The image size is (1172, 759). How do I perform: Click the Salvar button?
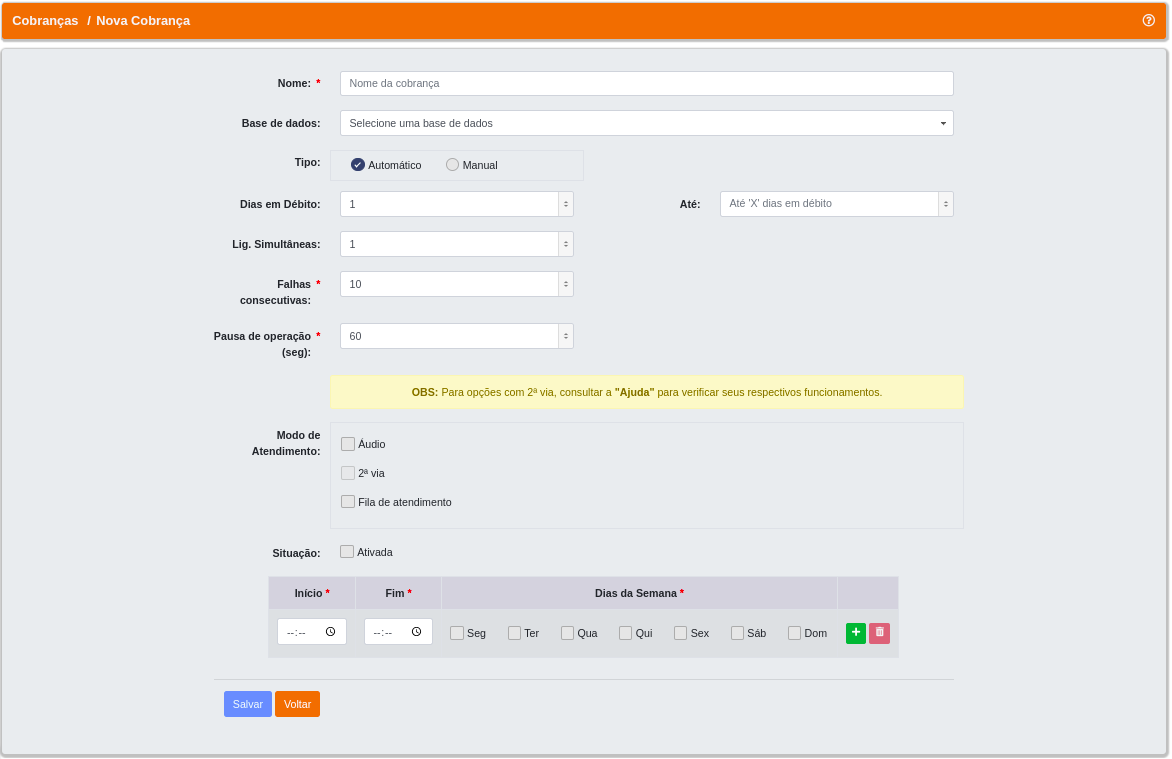click(247, 704)
